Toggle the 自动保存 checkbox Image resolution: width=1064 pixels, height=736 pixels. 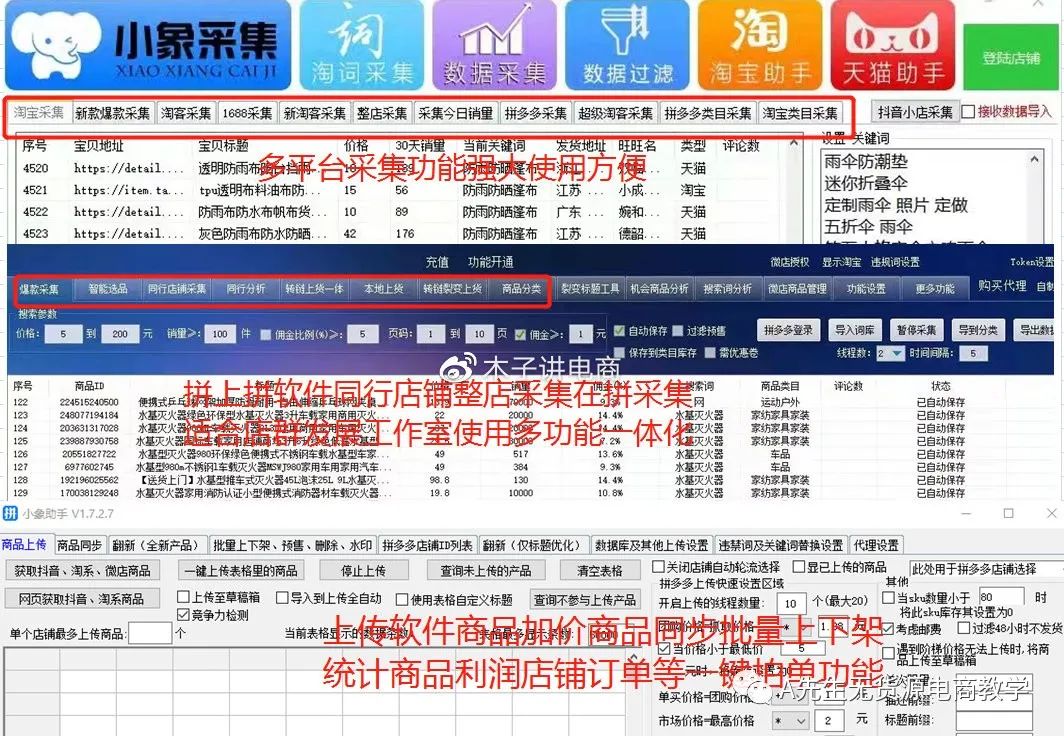click(620, 331)
